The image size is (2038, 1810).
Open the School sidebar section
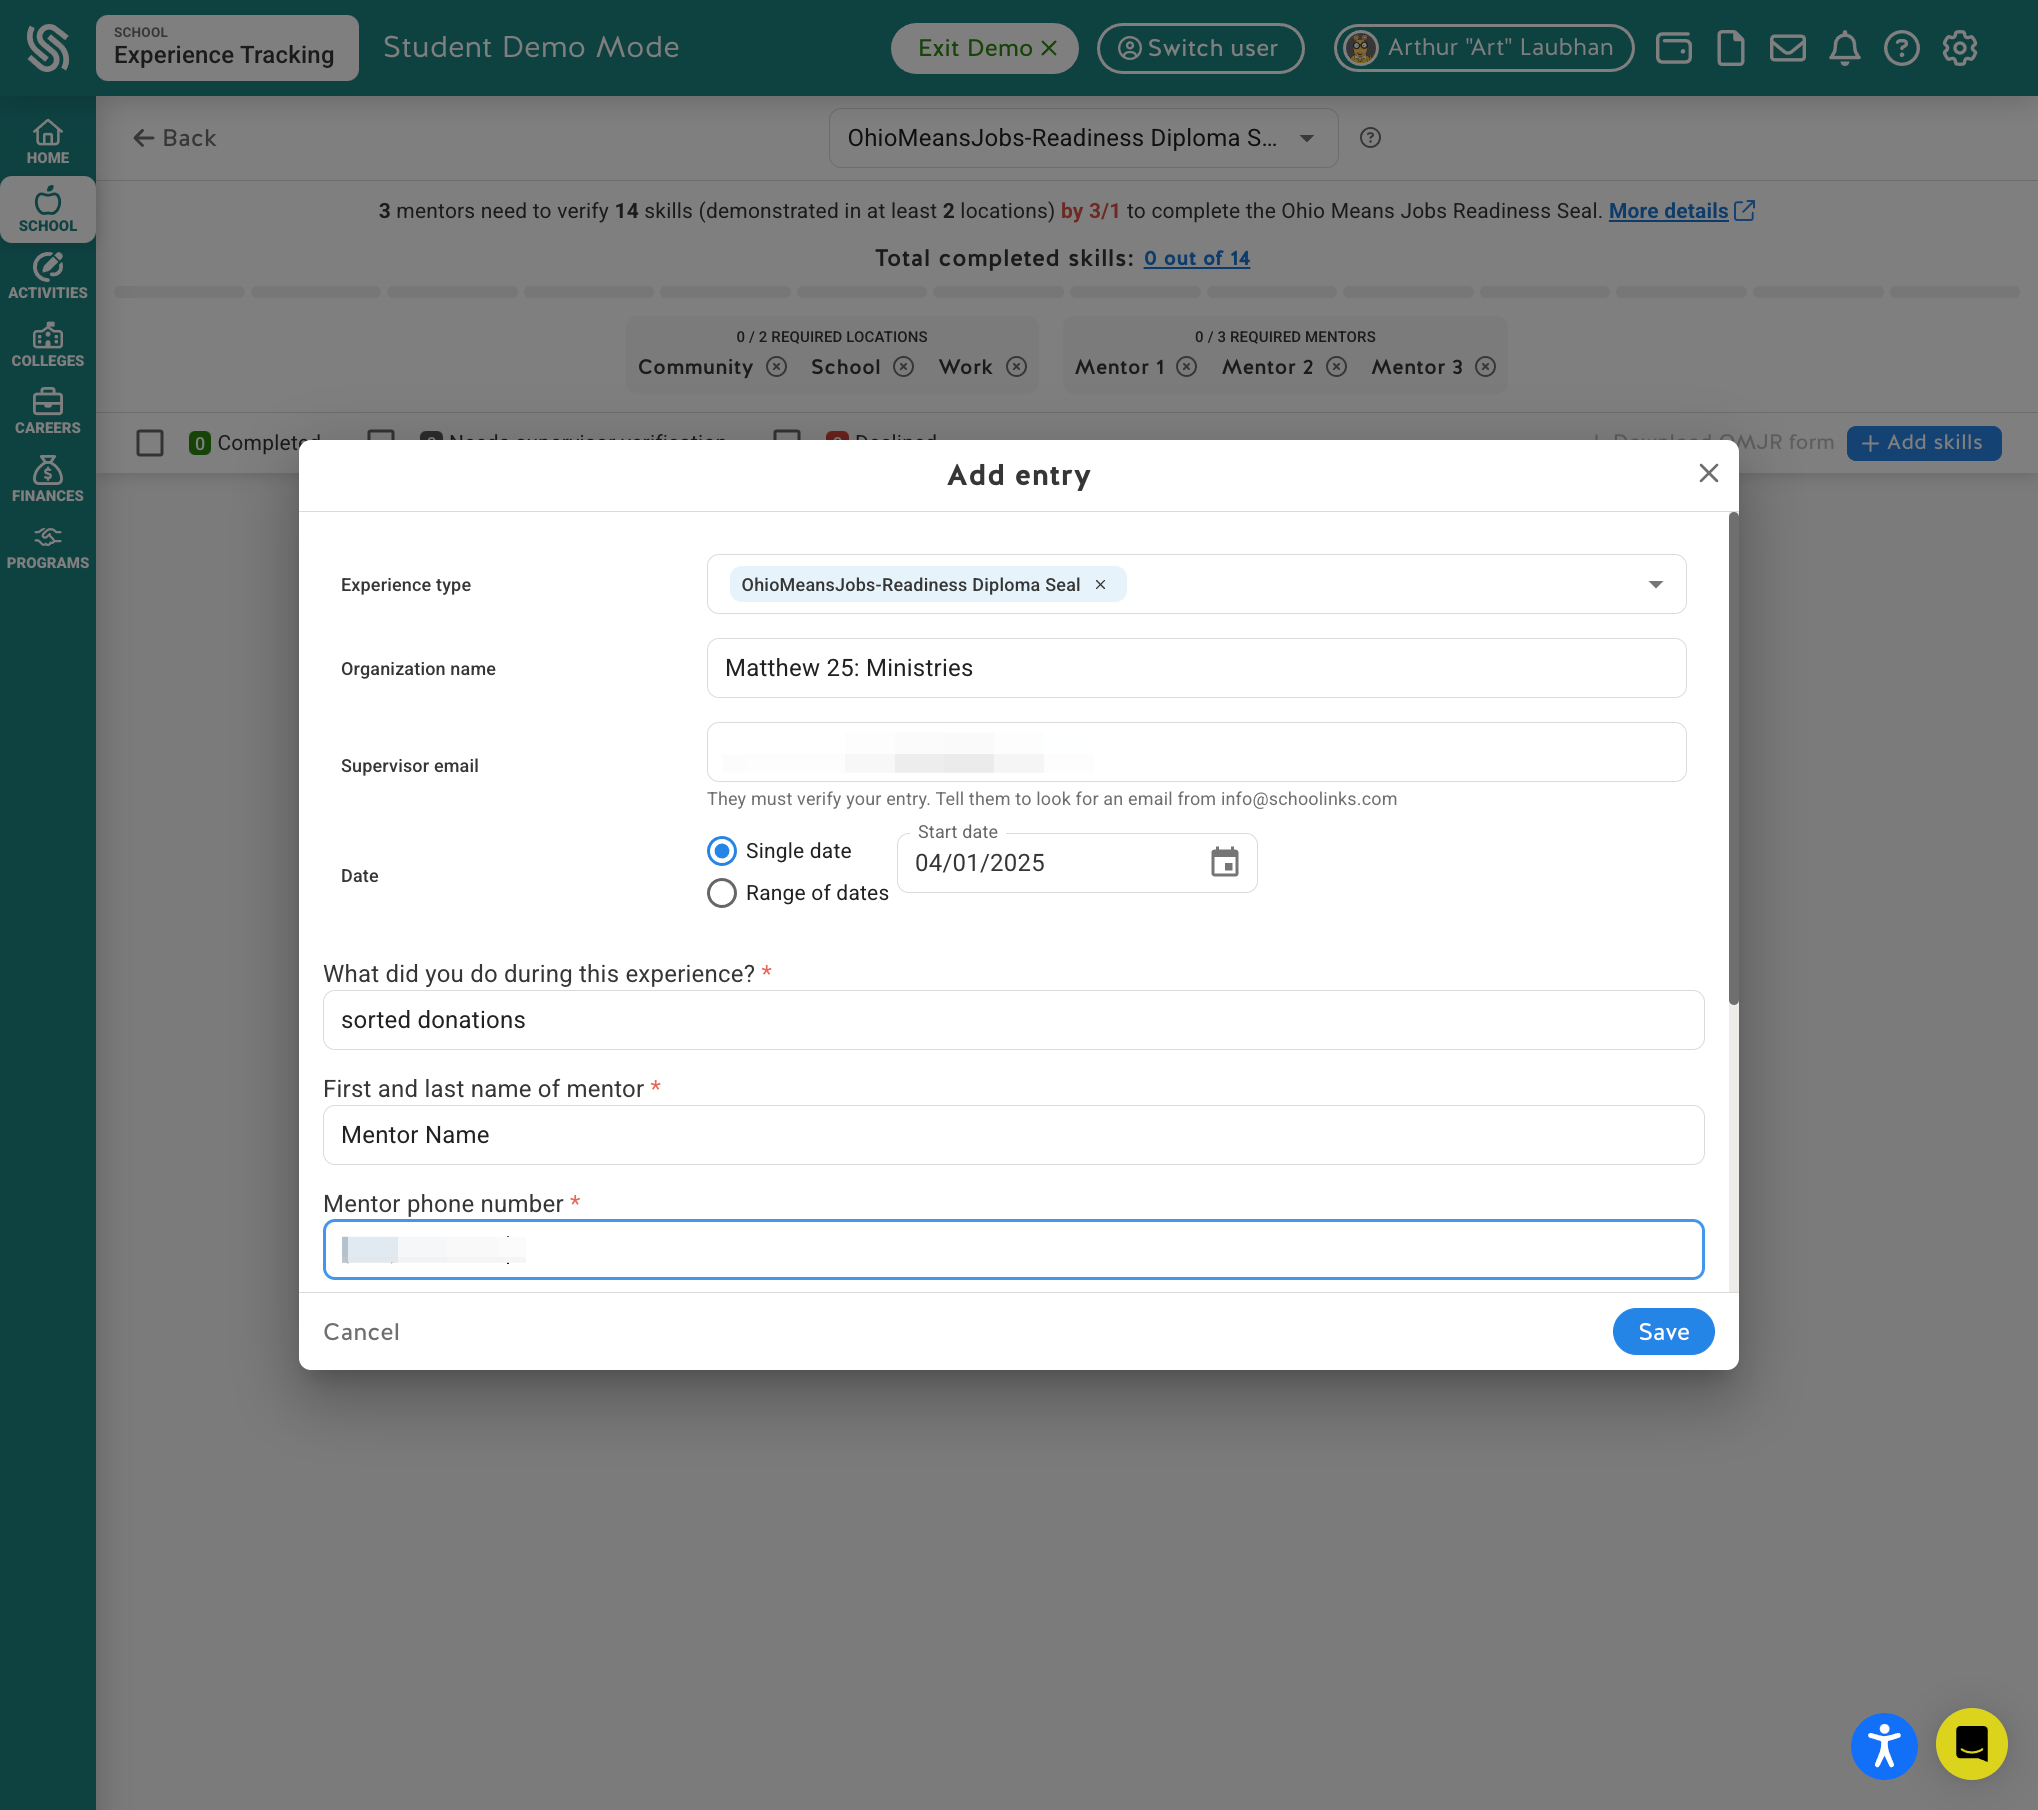[48, 210]
